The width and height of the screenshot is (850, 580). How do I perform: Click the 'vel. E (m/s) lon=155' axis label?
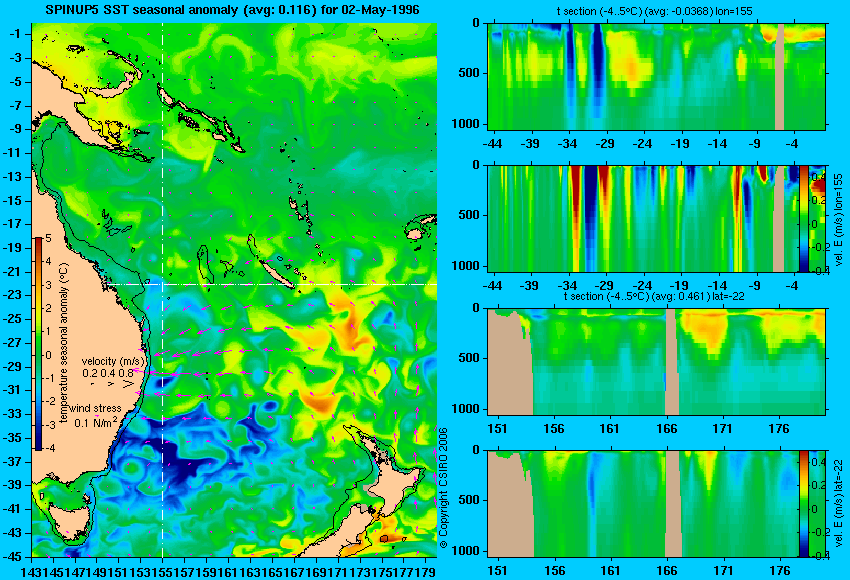pos(839,219)
